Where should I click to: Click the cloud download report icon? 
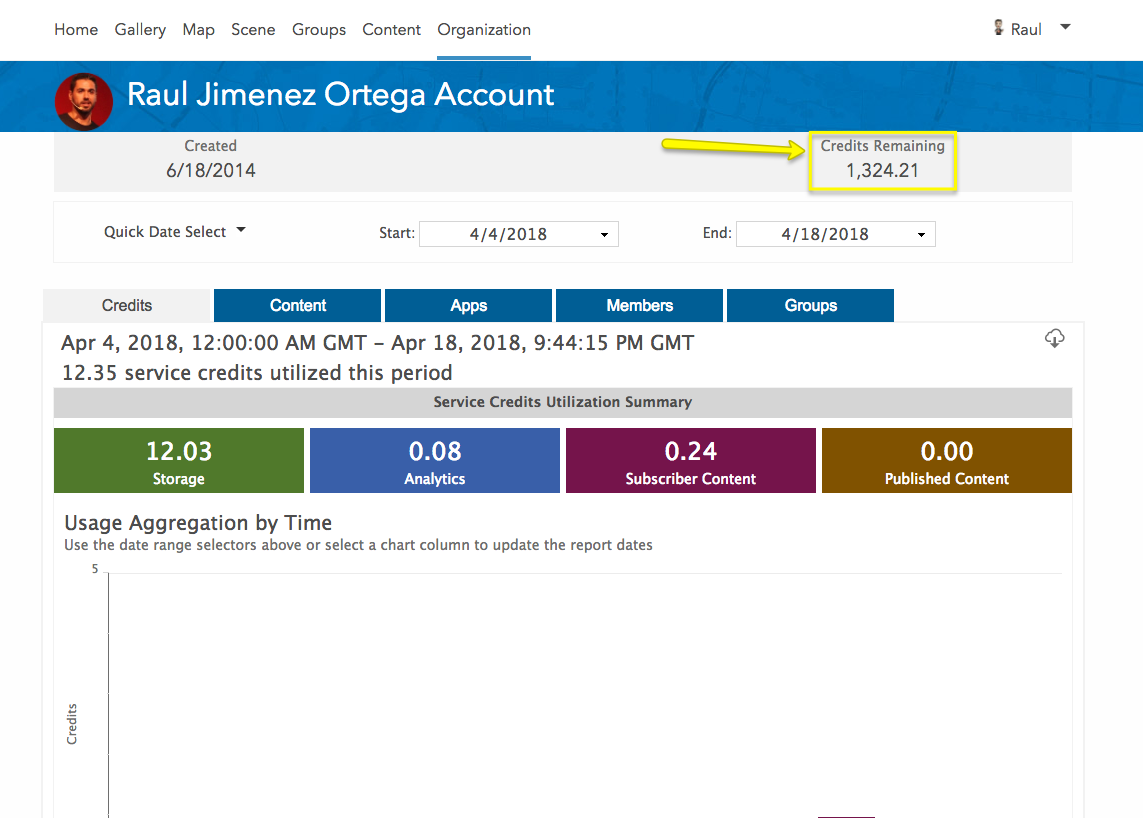click(1054, 339)
